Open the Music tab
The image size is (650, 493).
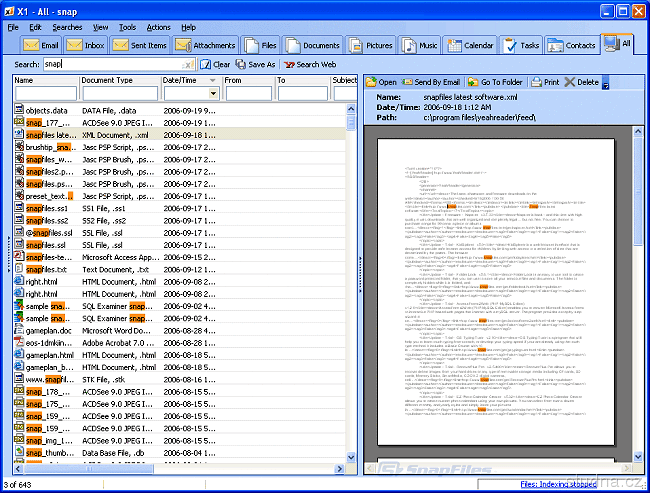point(421,45)
